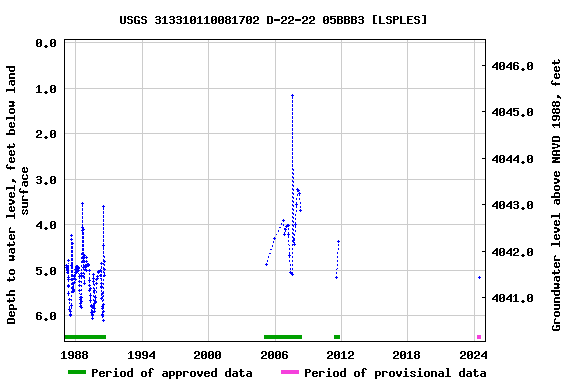Click the isolated 2024 data point

point(479,277)
